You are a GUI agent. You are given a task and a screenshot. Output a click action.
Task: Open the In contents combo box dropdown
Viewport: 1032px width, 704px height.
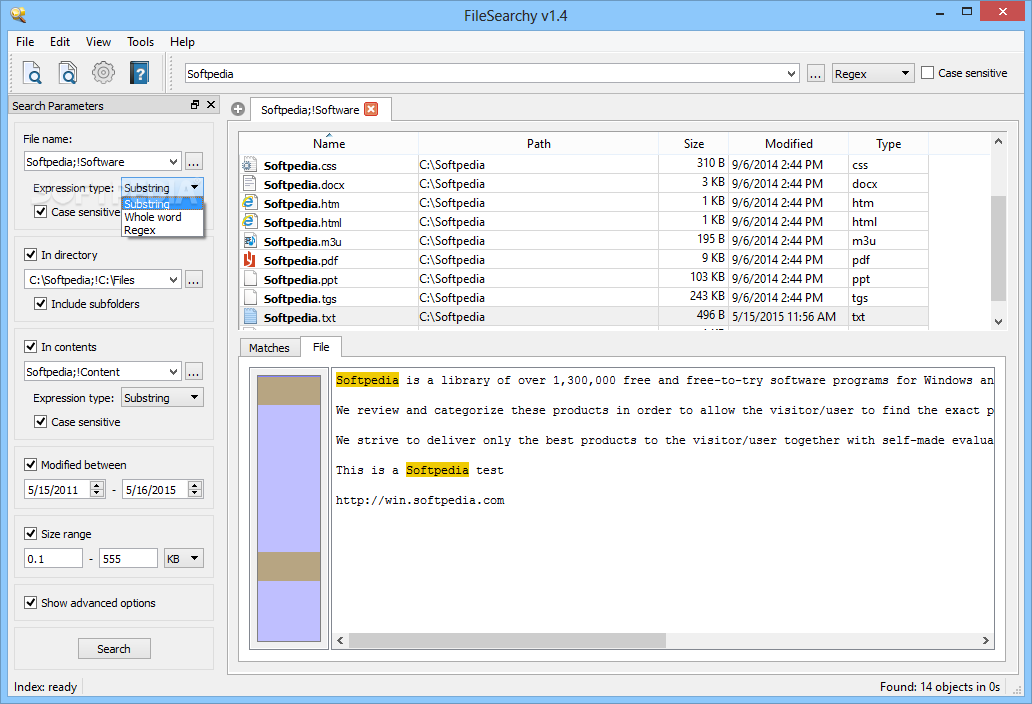(x=173, y=372)
